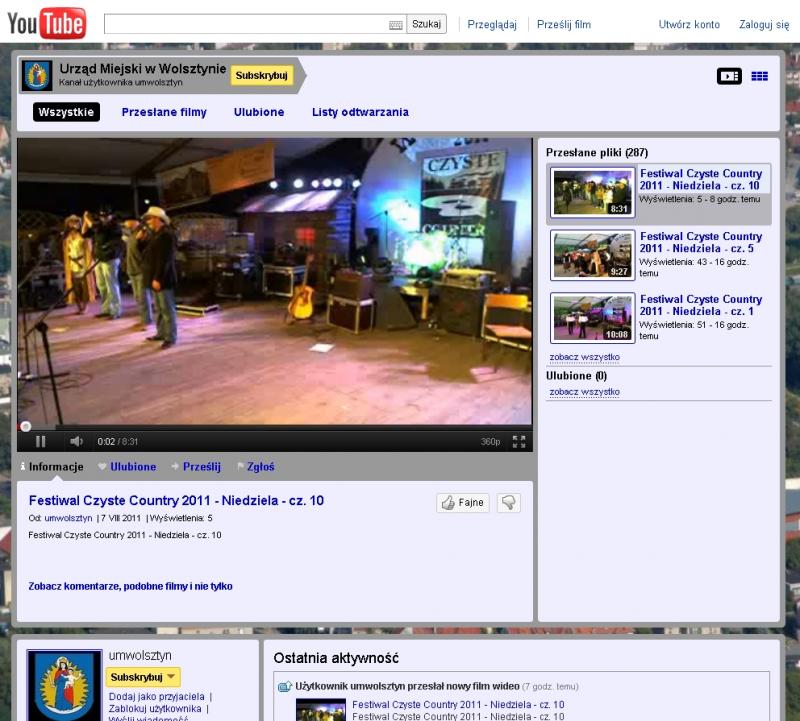This screenshot has height=721, width=800.
Task: Open the on-screen keyboard icon in search box
Action: pyautogui.click(x=395, y=25)
